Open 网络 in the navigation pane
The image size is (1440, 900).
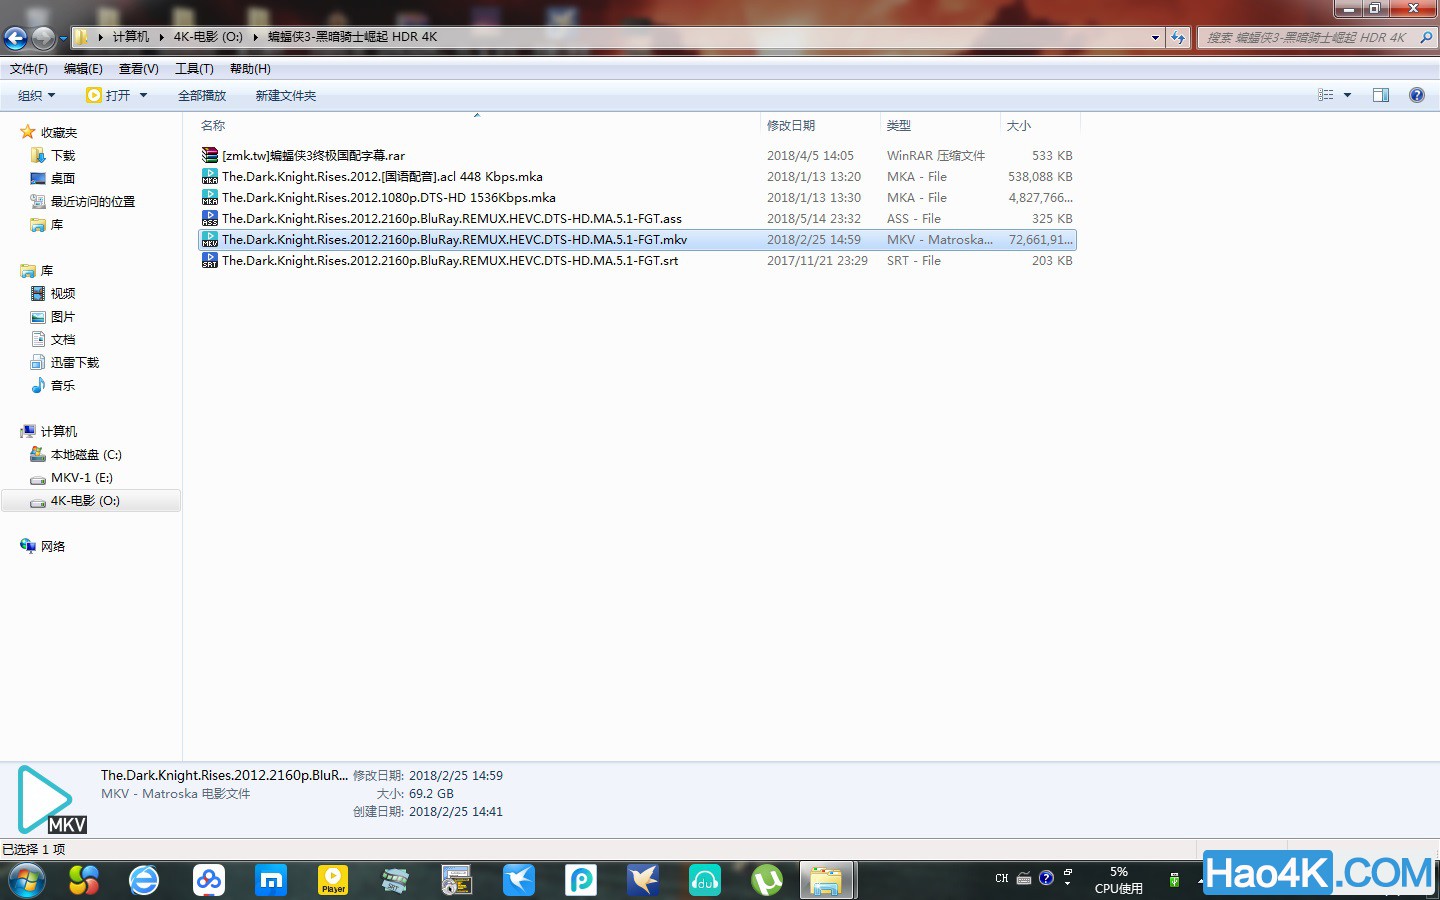[x=52, y=546]
